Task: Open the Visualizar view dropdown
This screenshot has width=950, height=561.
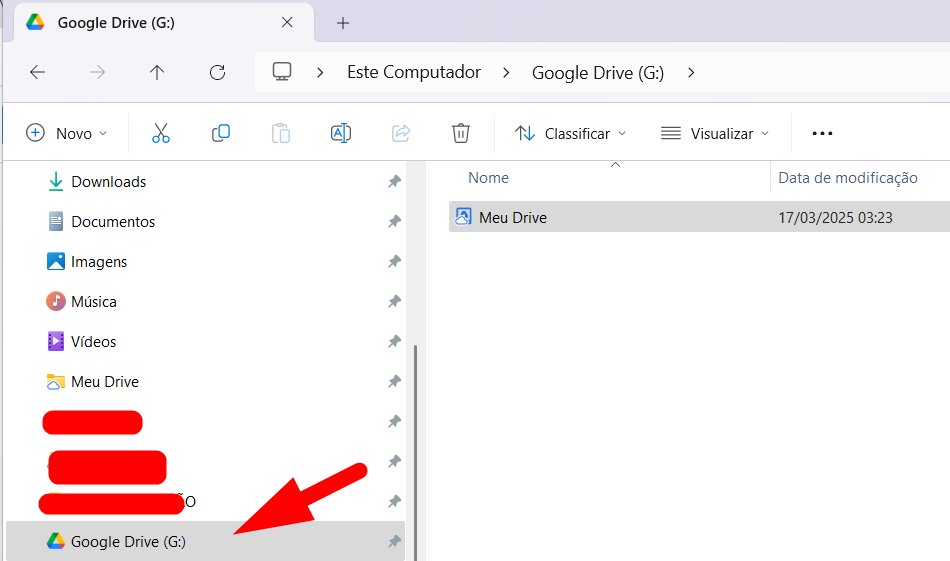Action: click(715, 133)
